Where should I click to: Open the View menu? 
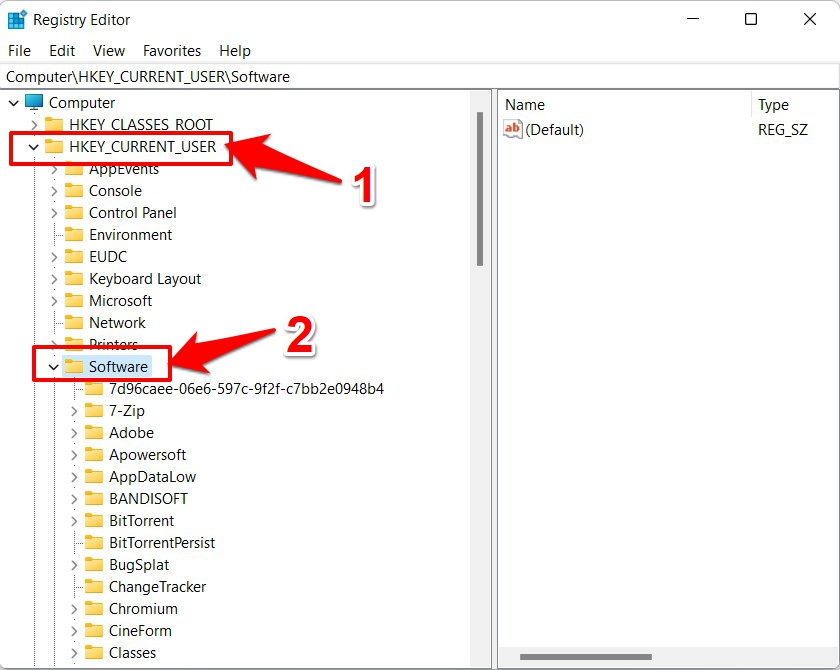coord(109,50)
